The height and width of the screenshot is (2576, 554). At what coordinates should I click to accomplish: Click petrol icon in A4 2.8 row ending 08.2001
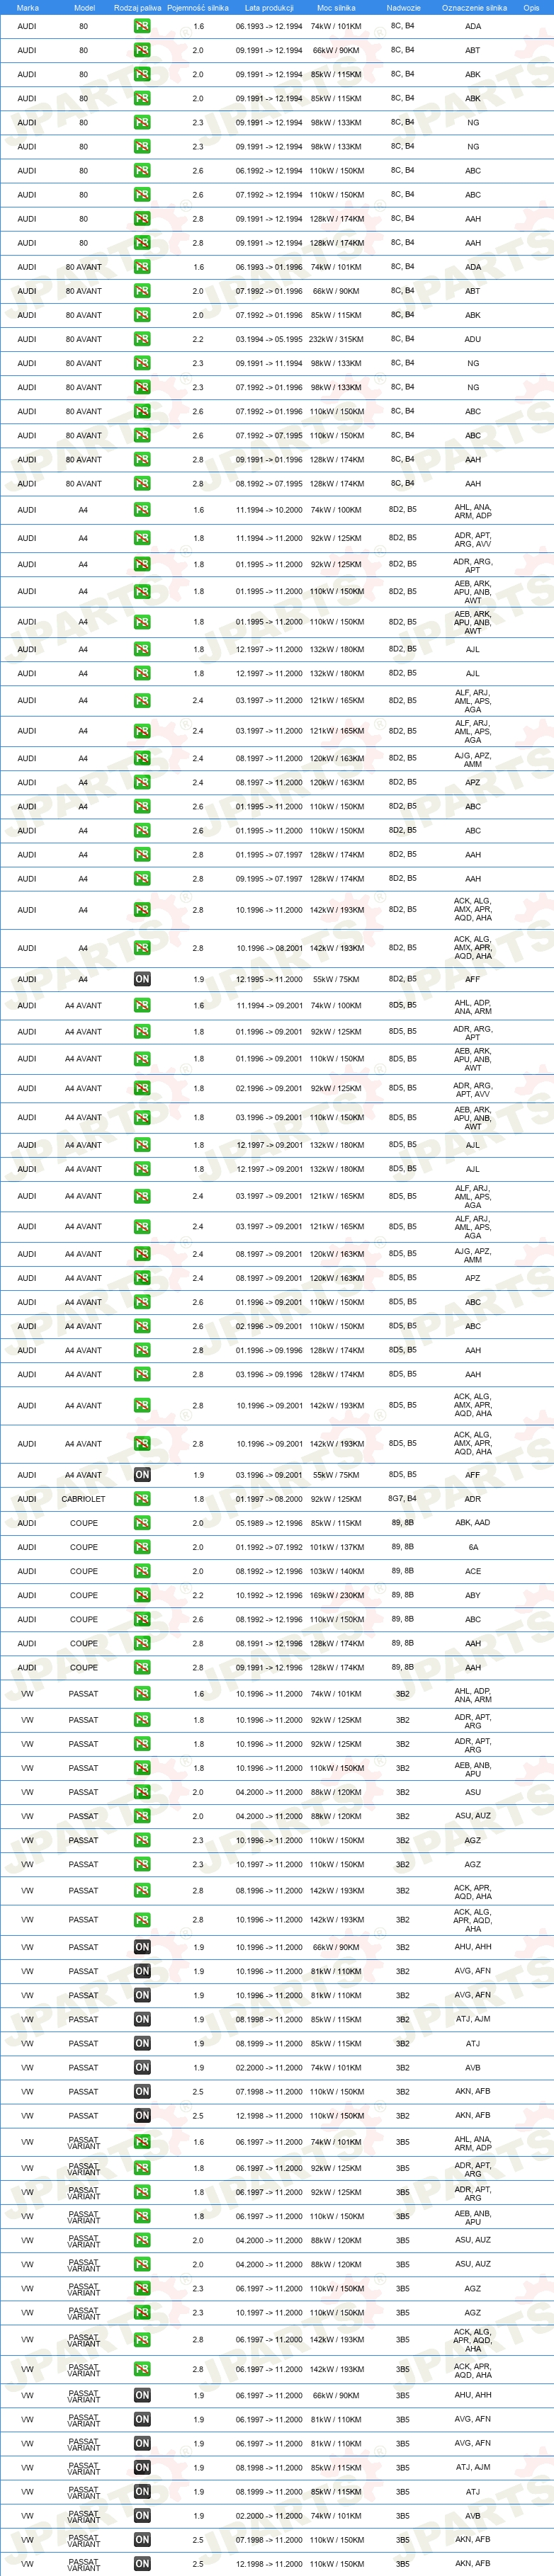(x=142, y=948)
